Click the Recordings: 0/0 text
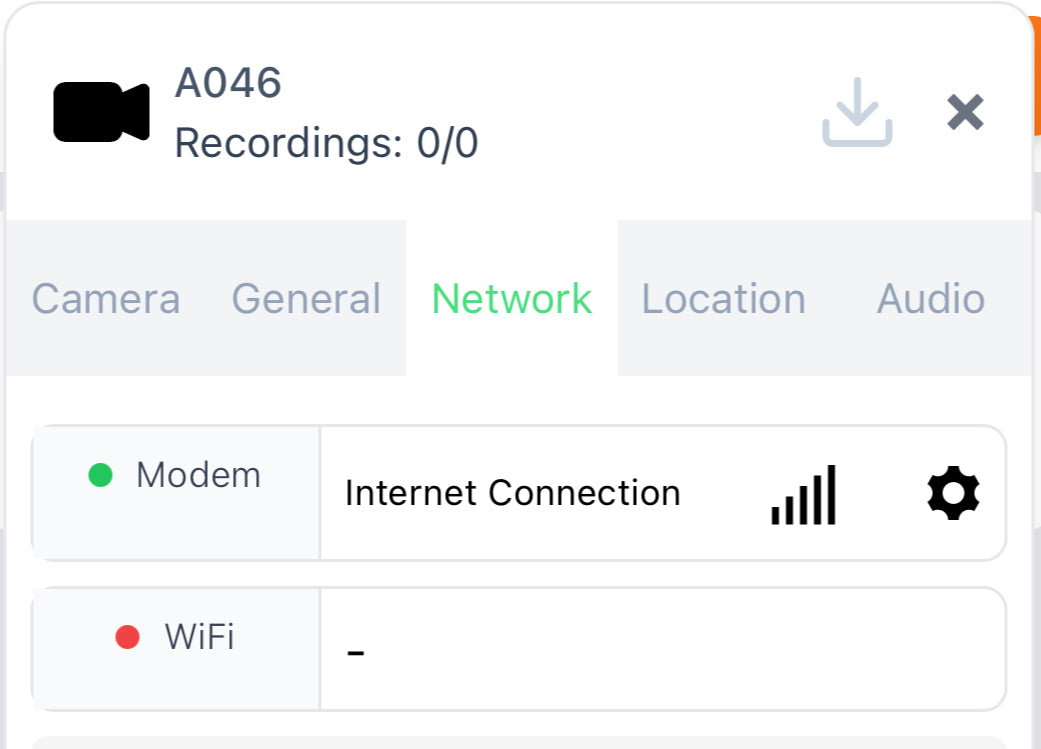Image resolution: width=1041 pixels, height=749 pixels. pos(326,143)
